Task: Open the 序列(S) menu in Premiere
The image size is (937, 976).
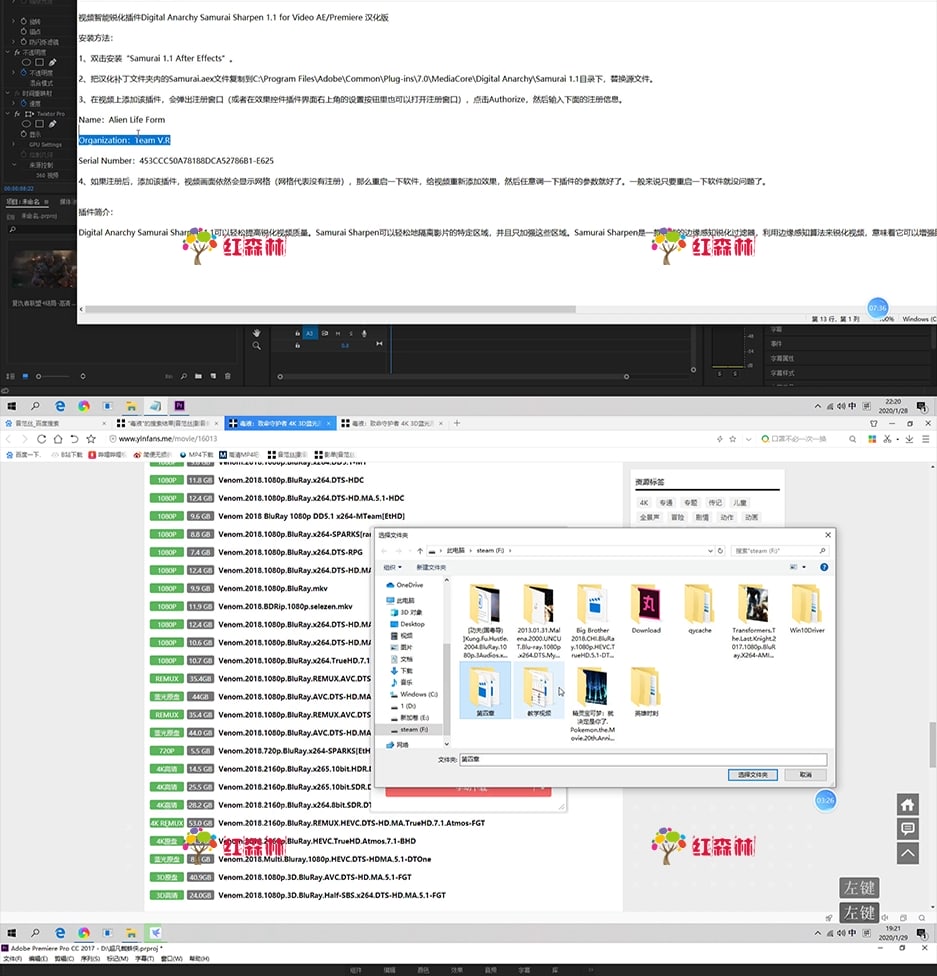Action: pos(91,959)
